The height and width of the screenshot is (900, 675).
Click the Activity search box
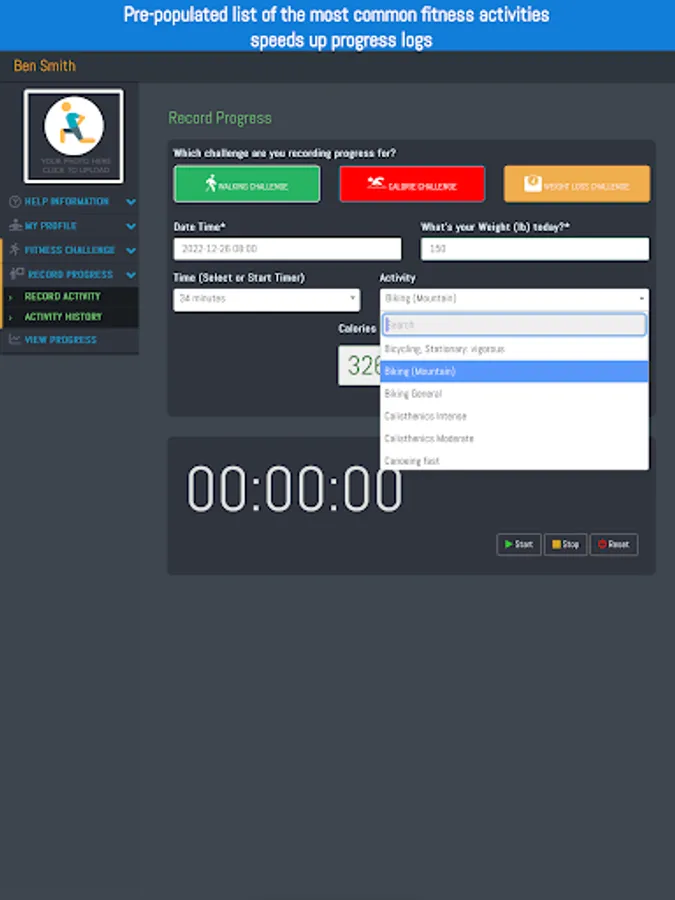click(x=514, y=325)
